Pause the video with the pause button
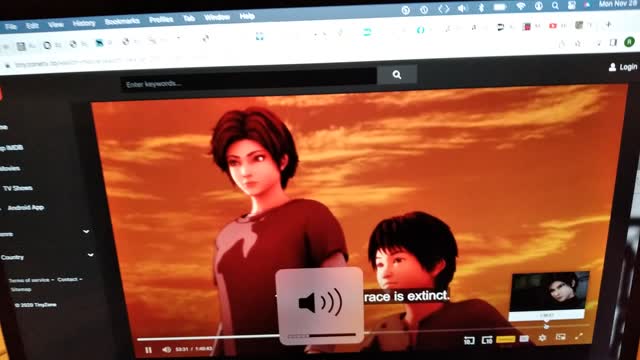Image resolution: width=640 pixels, height=360 pixels. coord(148,350)
